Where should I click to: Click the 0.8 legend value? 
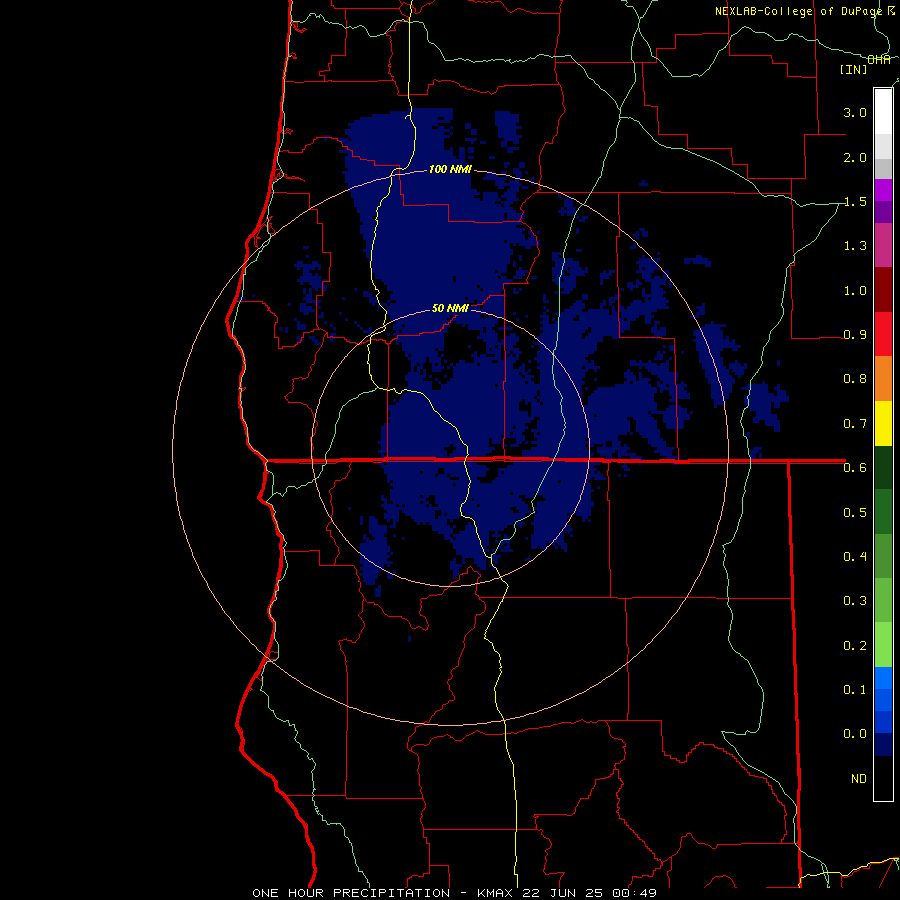point(855,379)
